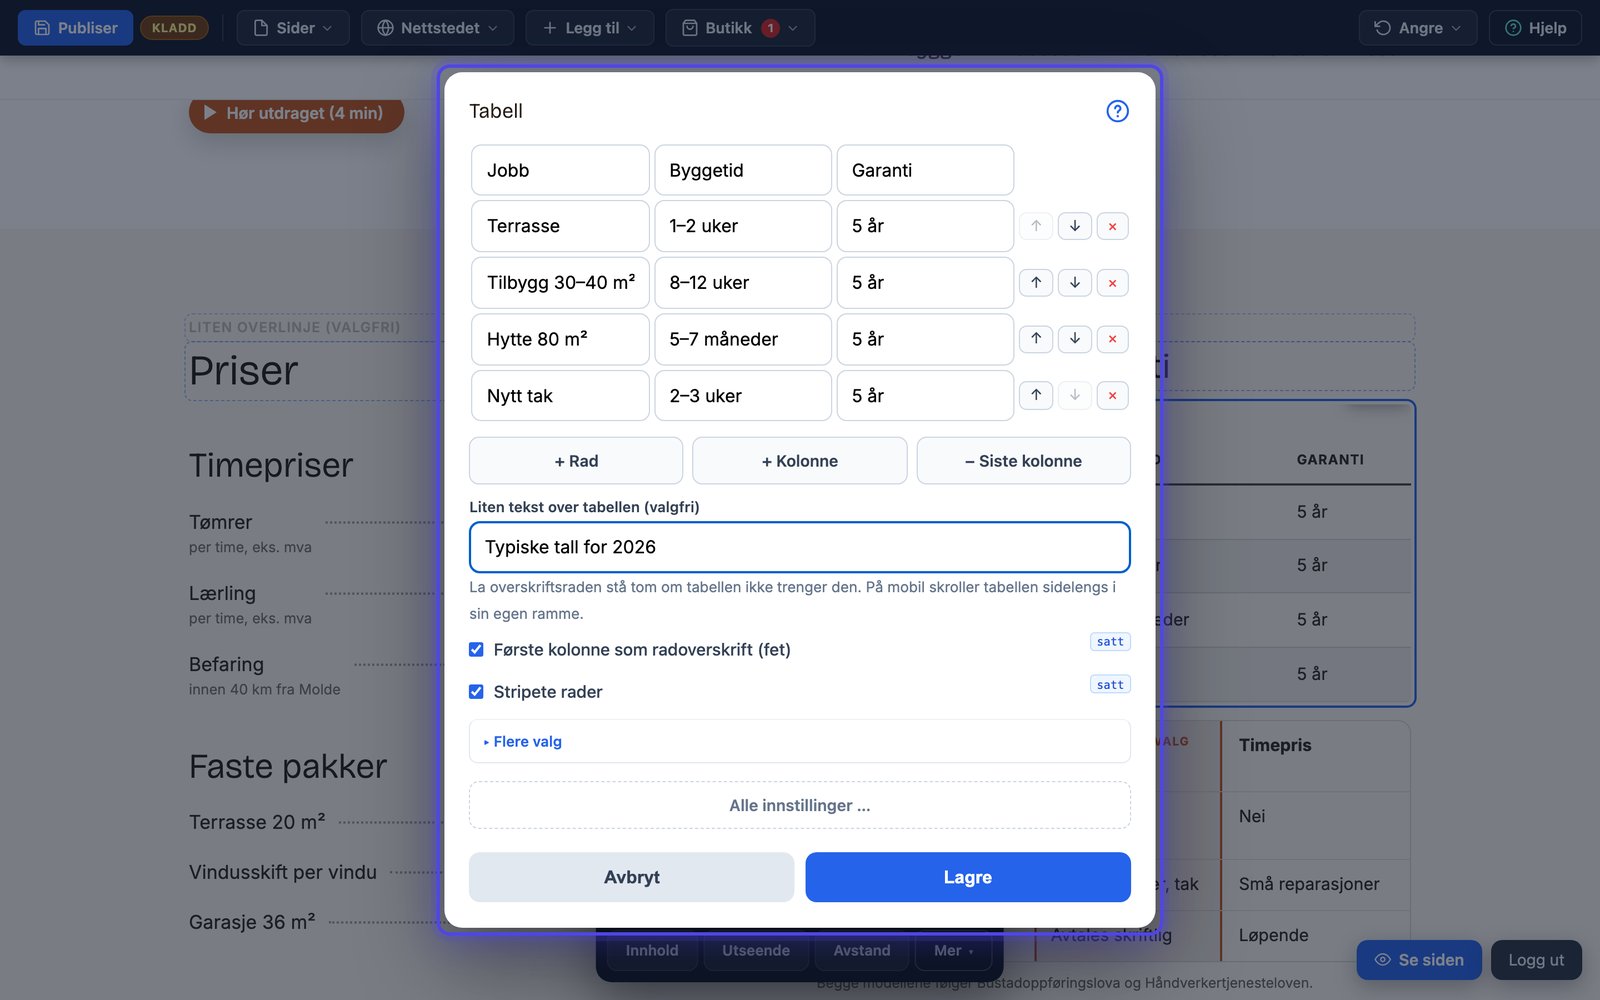Delete the Nytt tak row
Viewport: 1600px width, 1000px height.
(x=1112, y=396)
